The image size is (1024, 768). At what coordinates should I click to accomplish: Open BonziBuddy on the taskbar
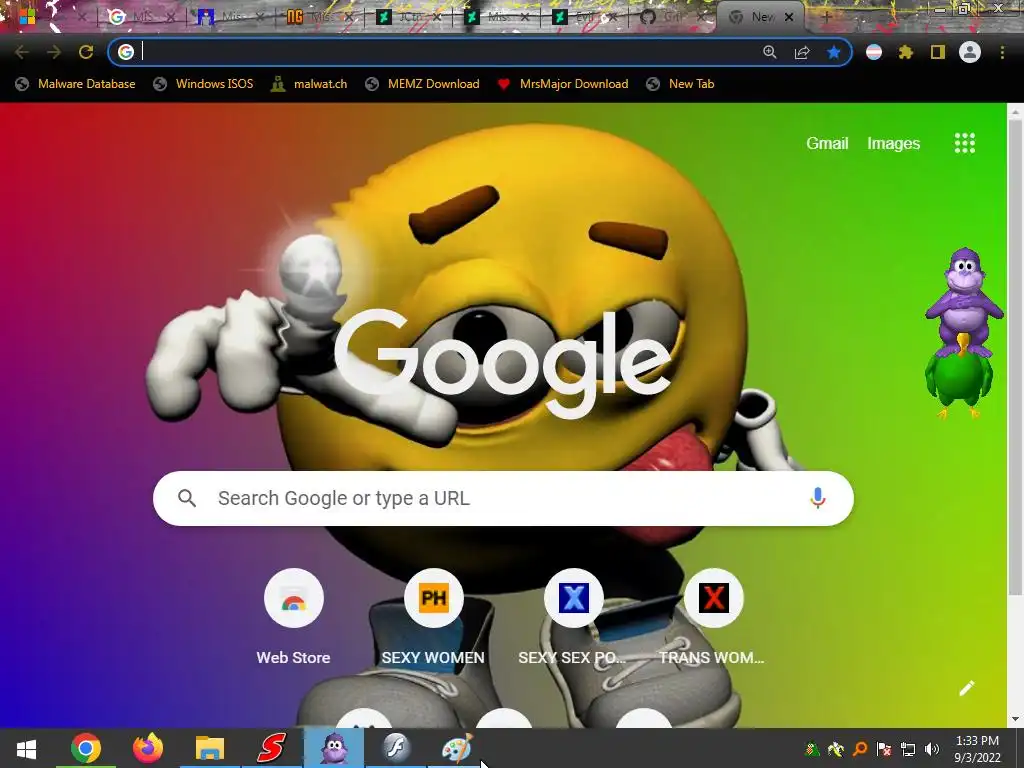coord(334,748)
